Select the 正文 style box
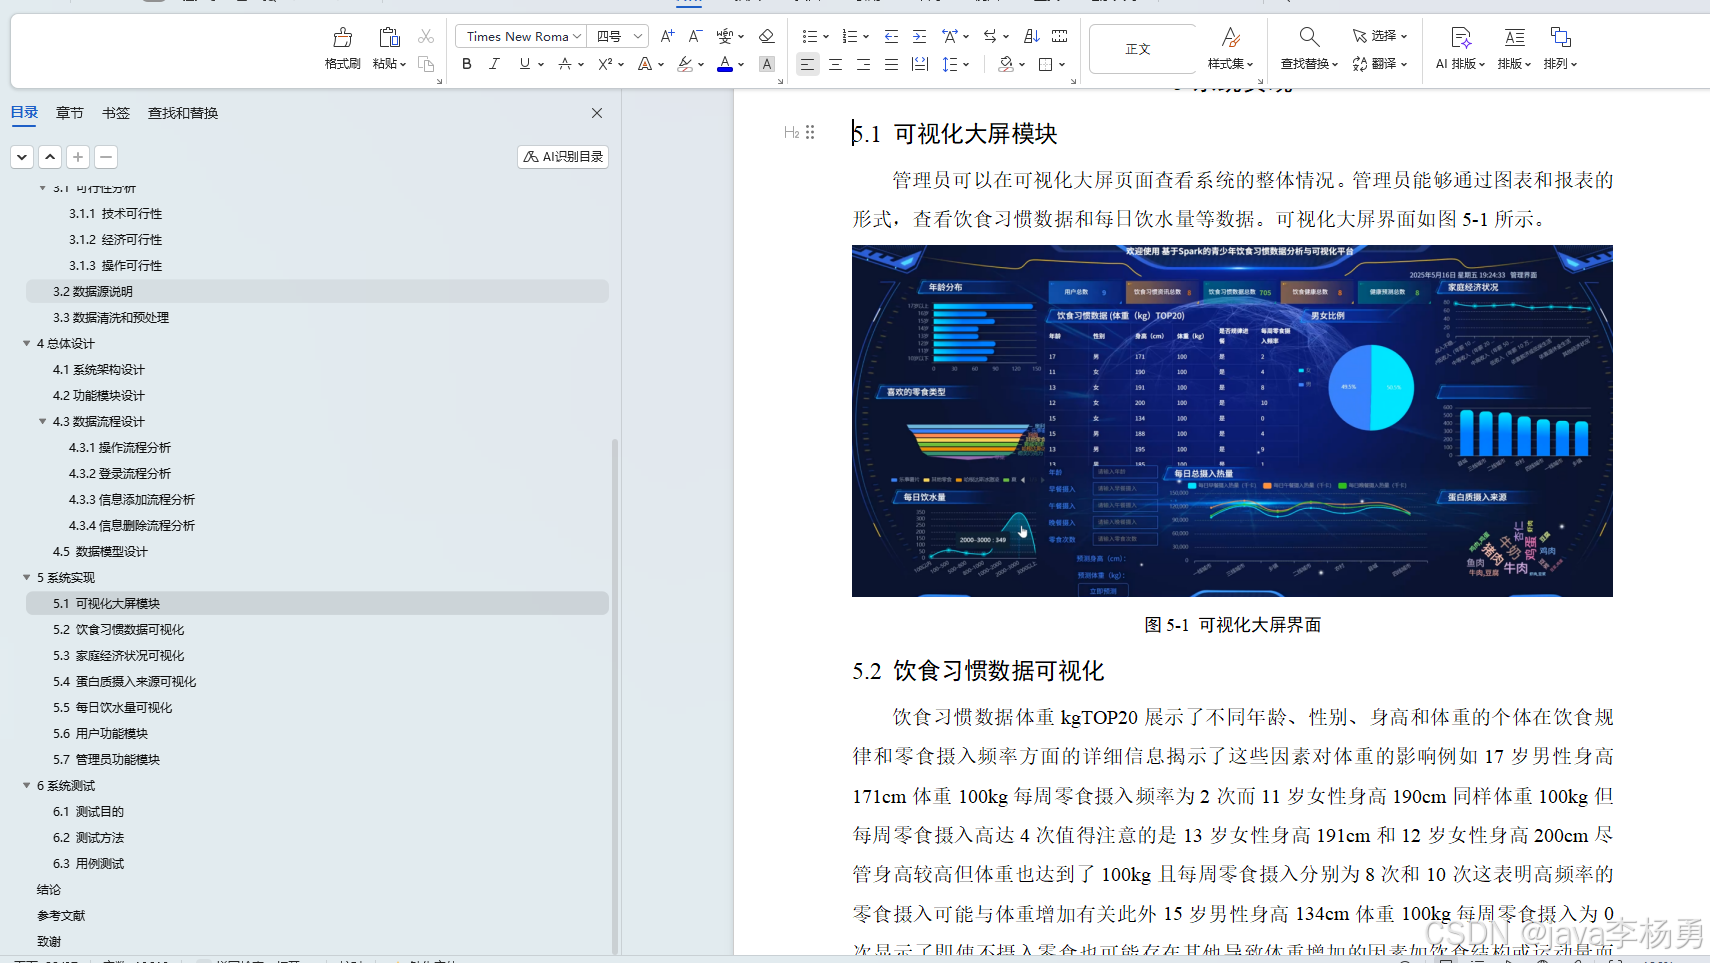This screenshot has height=963, width=1710. click(x=1142, y=49)
